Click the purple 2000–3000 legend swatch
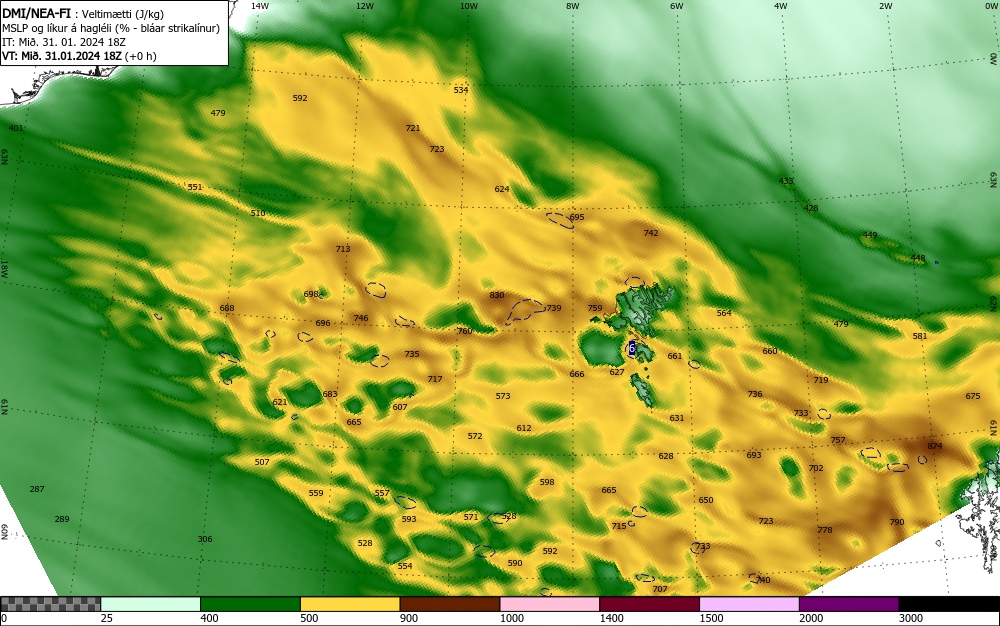 (849, 604)
